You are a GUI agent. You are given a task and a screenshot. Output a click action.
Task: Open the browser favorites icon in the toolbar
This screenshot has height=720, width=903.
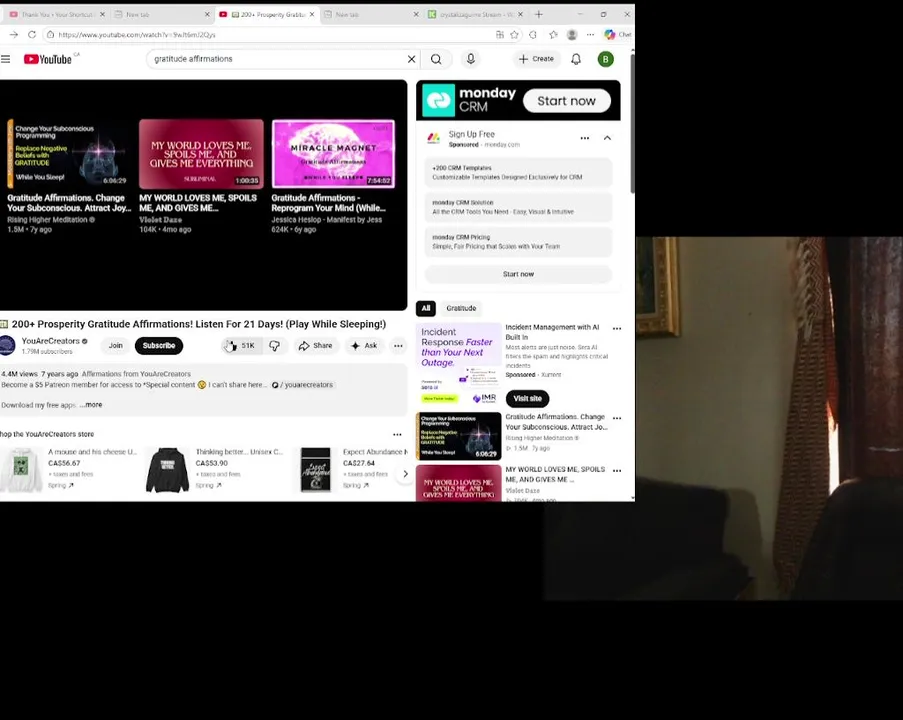coord(553,35)
